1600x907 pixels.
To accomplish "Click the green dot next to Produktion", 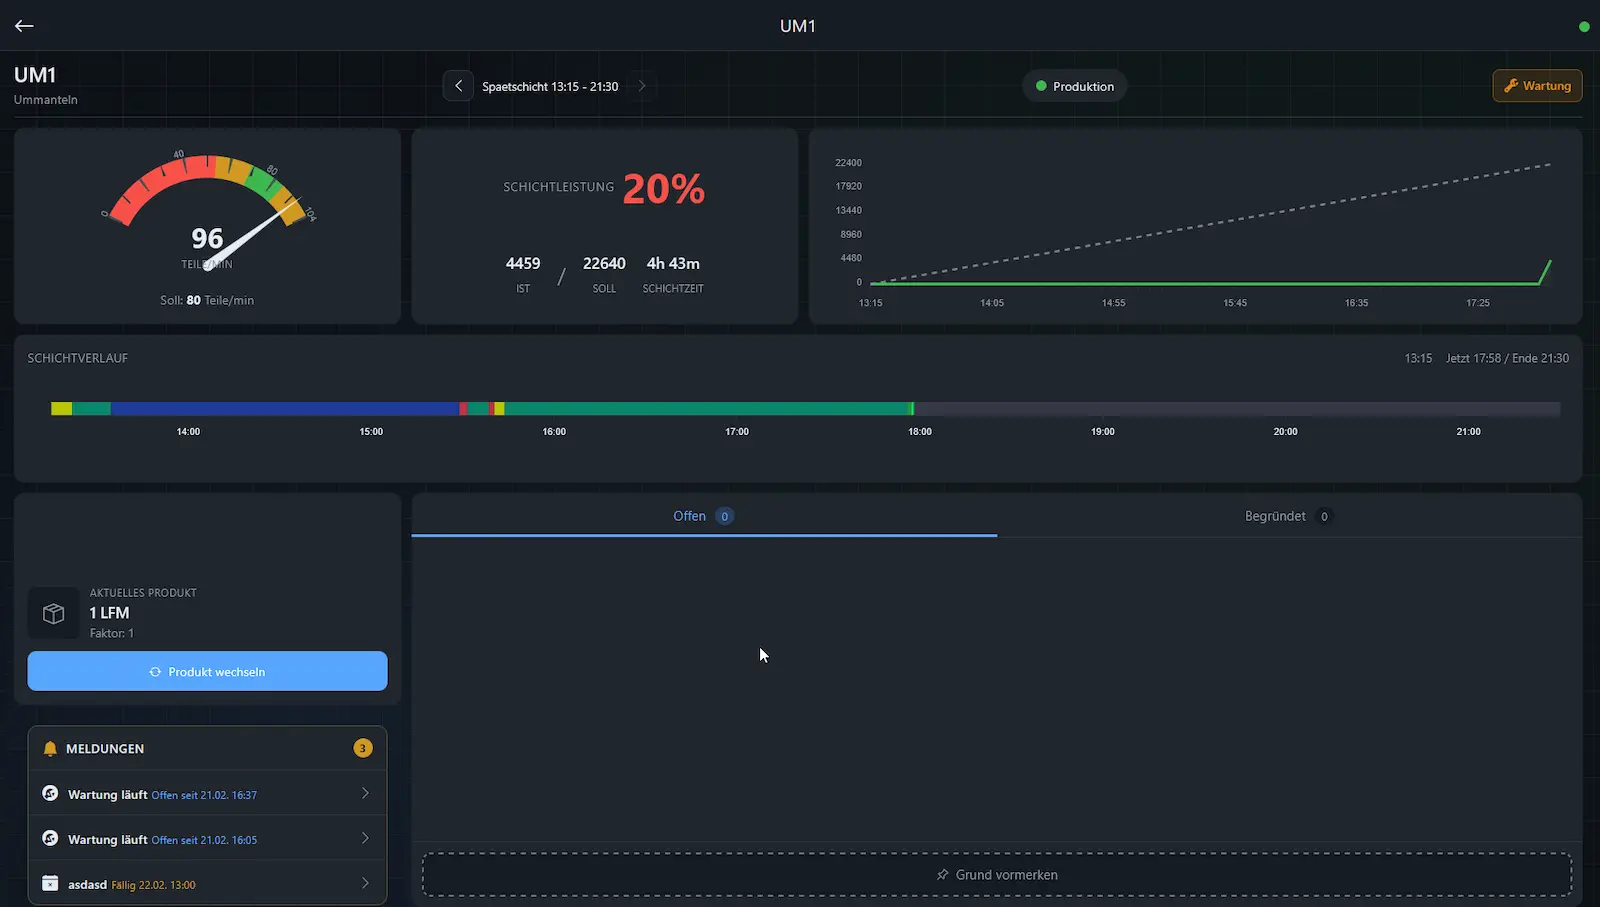I will coord(1040,86).
